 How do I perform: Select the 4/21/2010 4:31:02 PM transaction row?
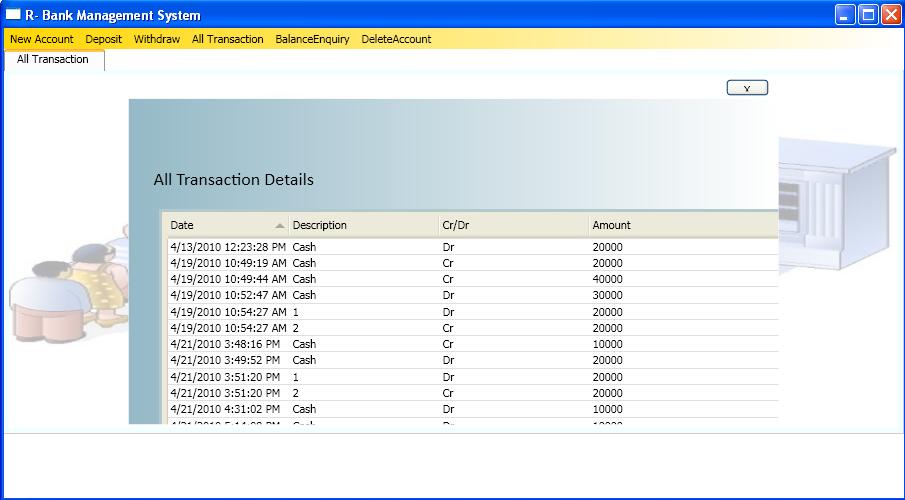473,409
